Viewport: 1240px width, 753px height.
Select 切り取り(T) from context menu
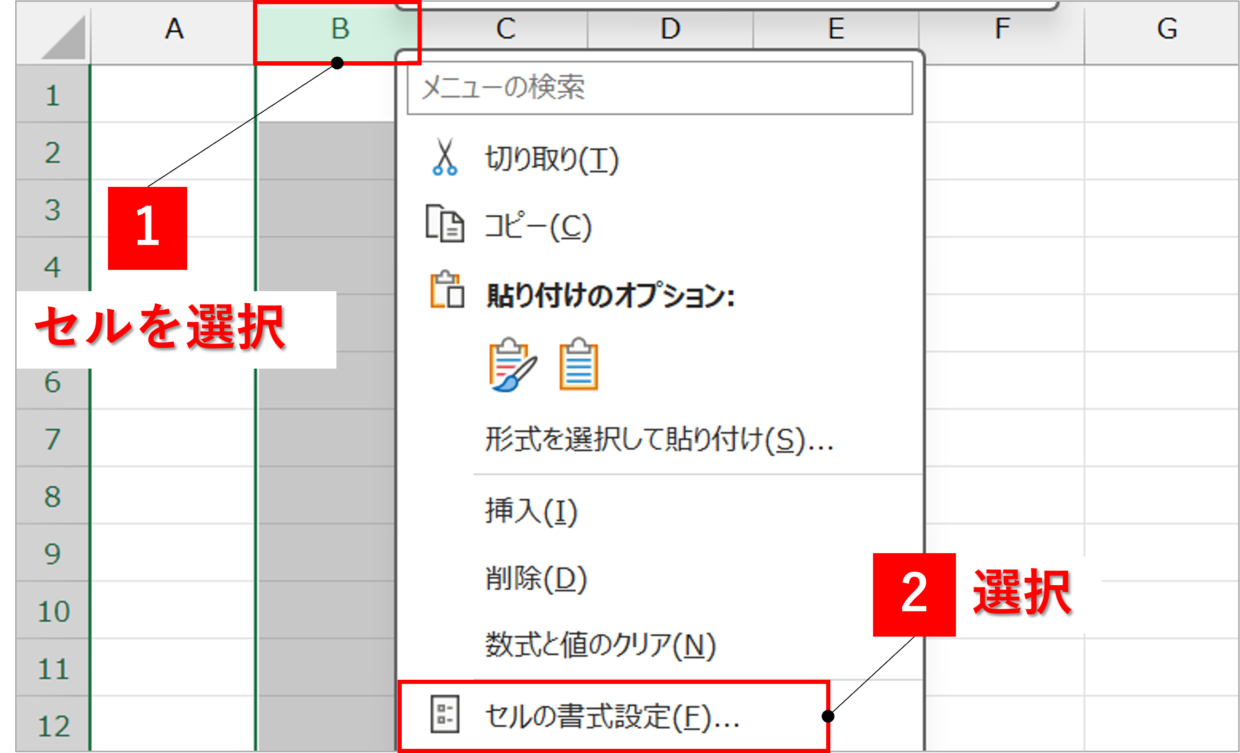pyautogui.click(x=552, y=159)
